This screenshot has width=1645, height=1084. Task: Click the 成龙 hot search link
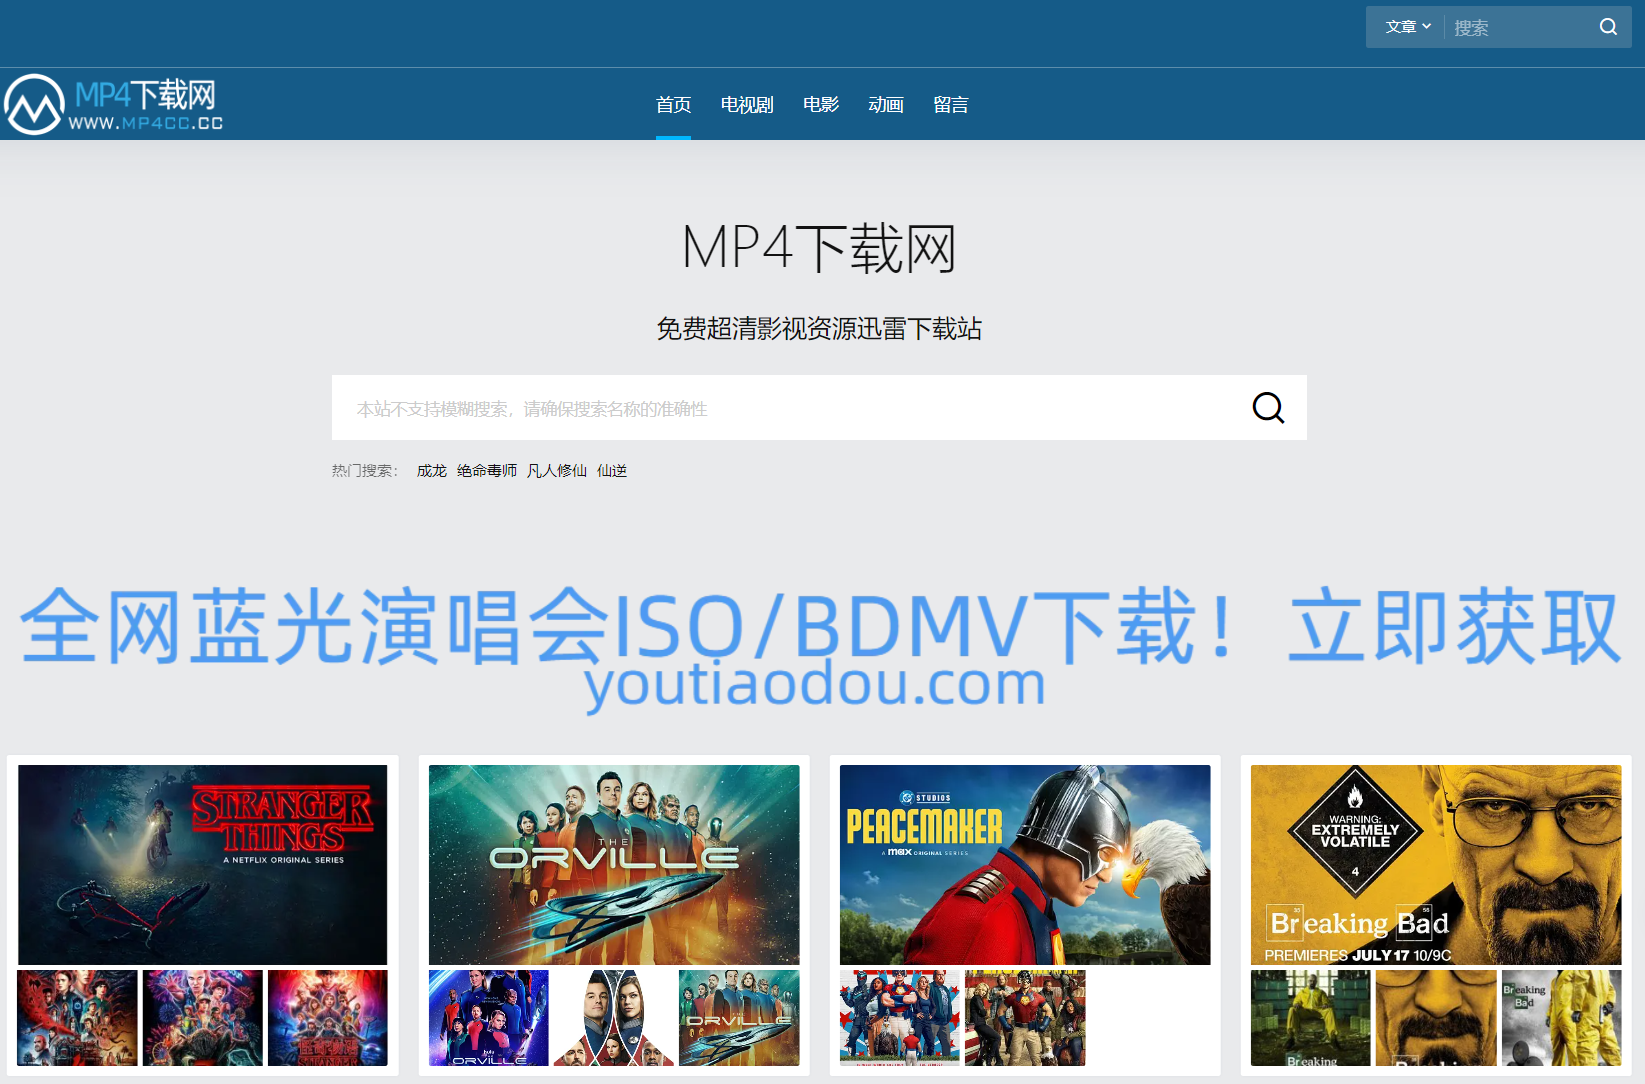pos(431,470)
